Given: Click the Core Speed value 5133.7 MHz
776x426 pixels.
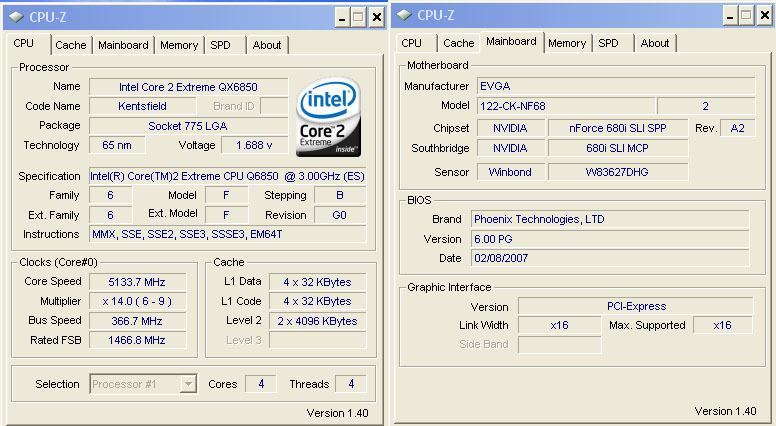Looking at the screenshot, I should pyautogui.click(x=137, y=282).
